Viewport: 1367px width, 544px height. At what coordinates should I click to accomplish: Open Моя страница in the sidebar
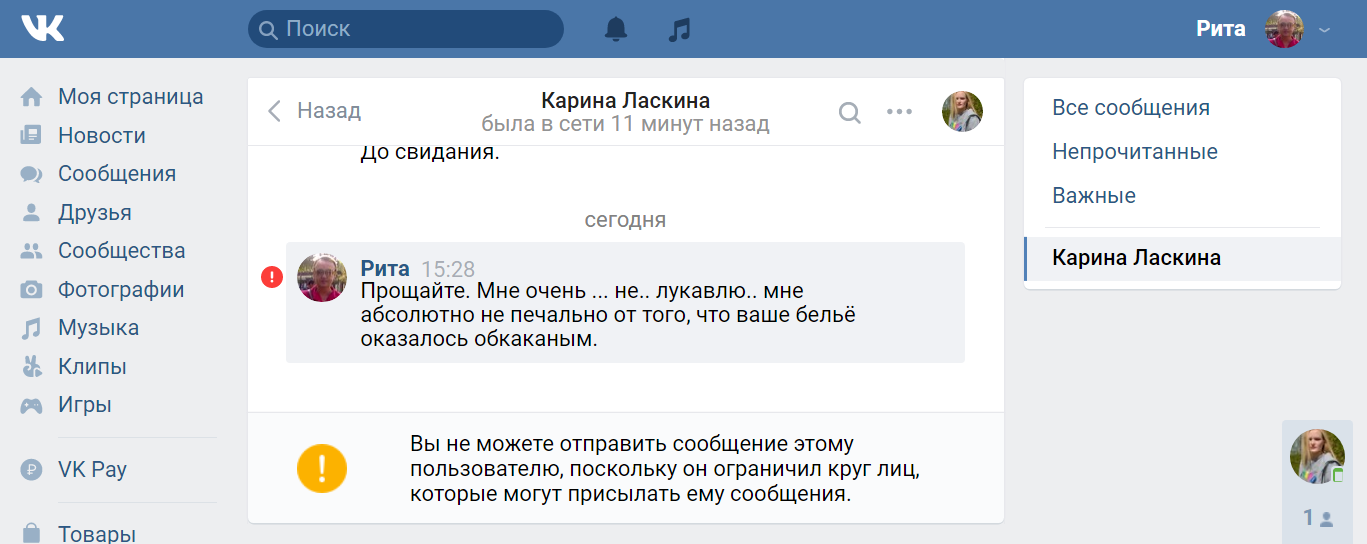(130, 97)
